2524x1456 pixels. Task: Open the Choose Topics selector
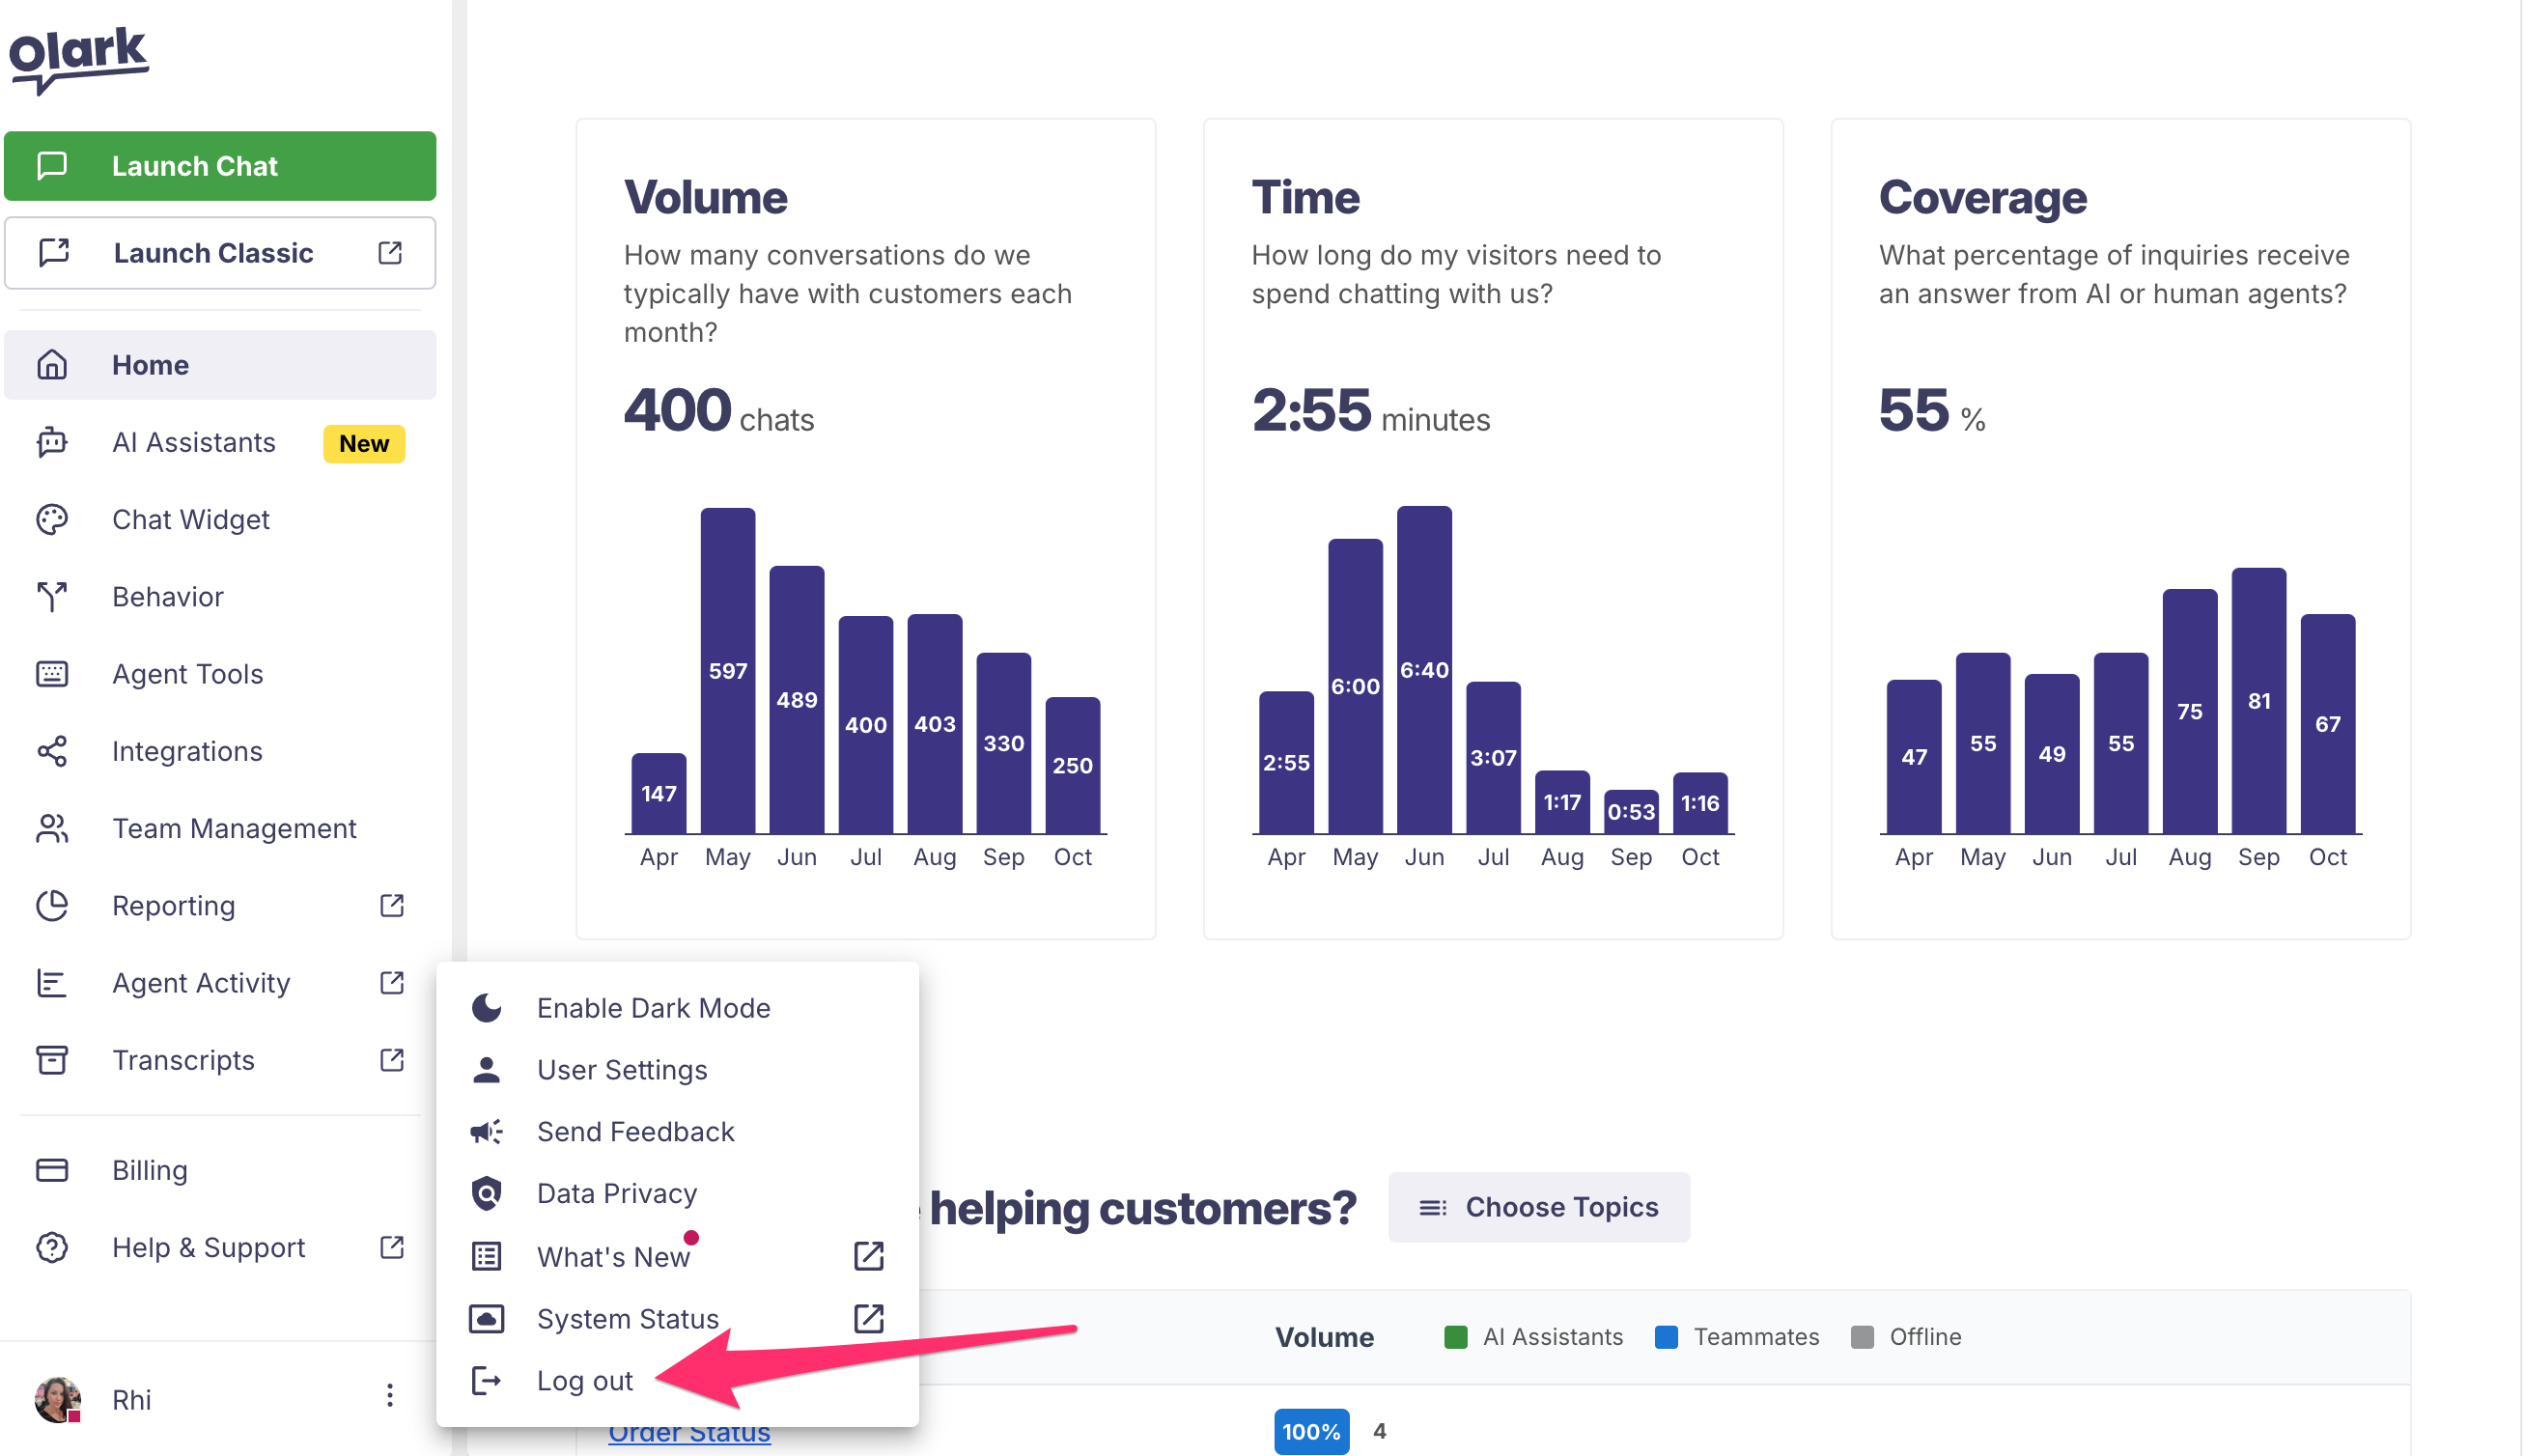[x=1538, y=1207]
